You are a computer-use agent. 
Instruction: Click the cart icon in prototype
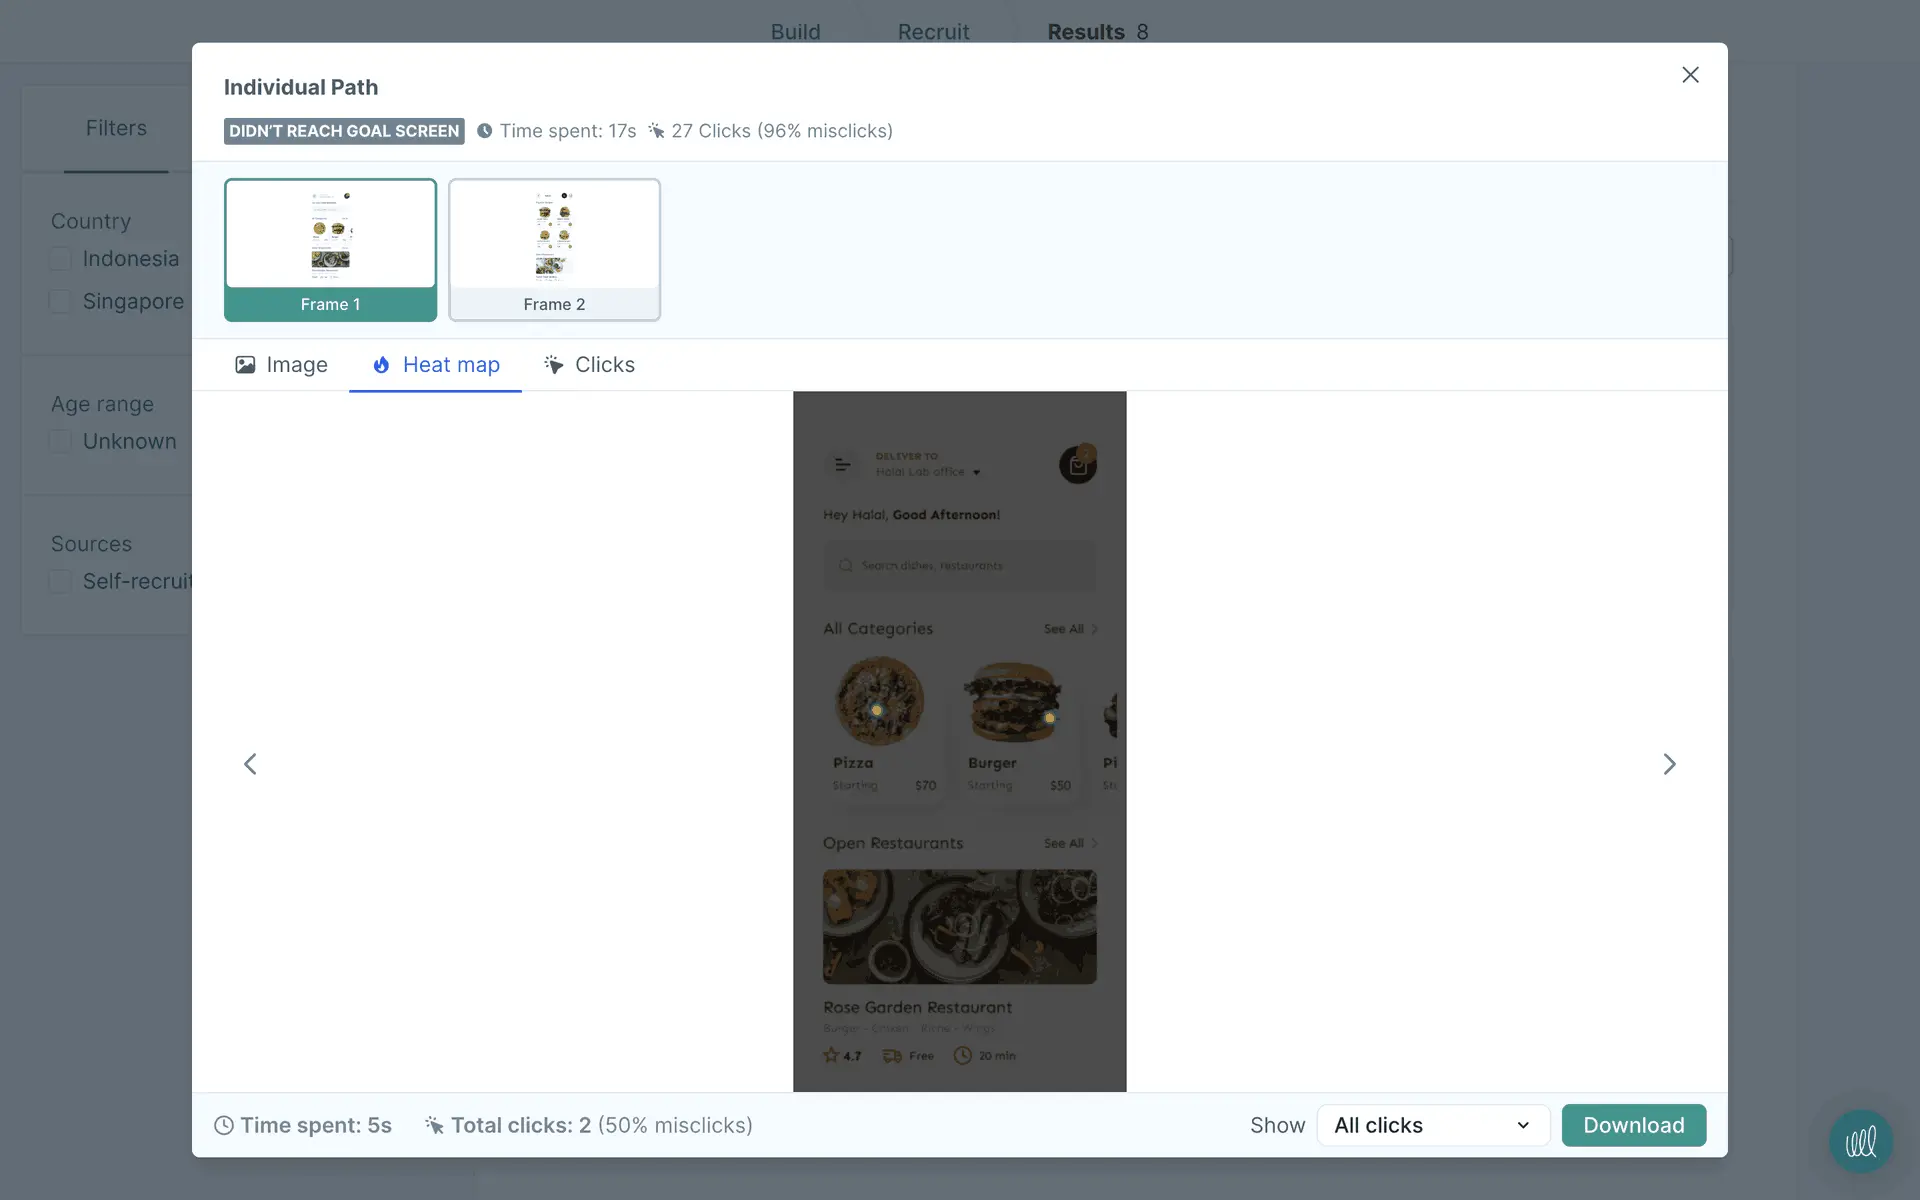(1077, 465)
